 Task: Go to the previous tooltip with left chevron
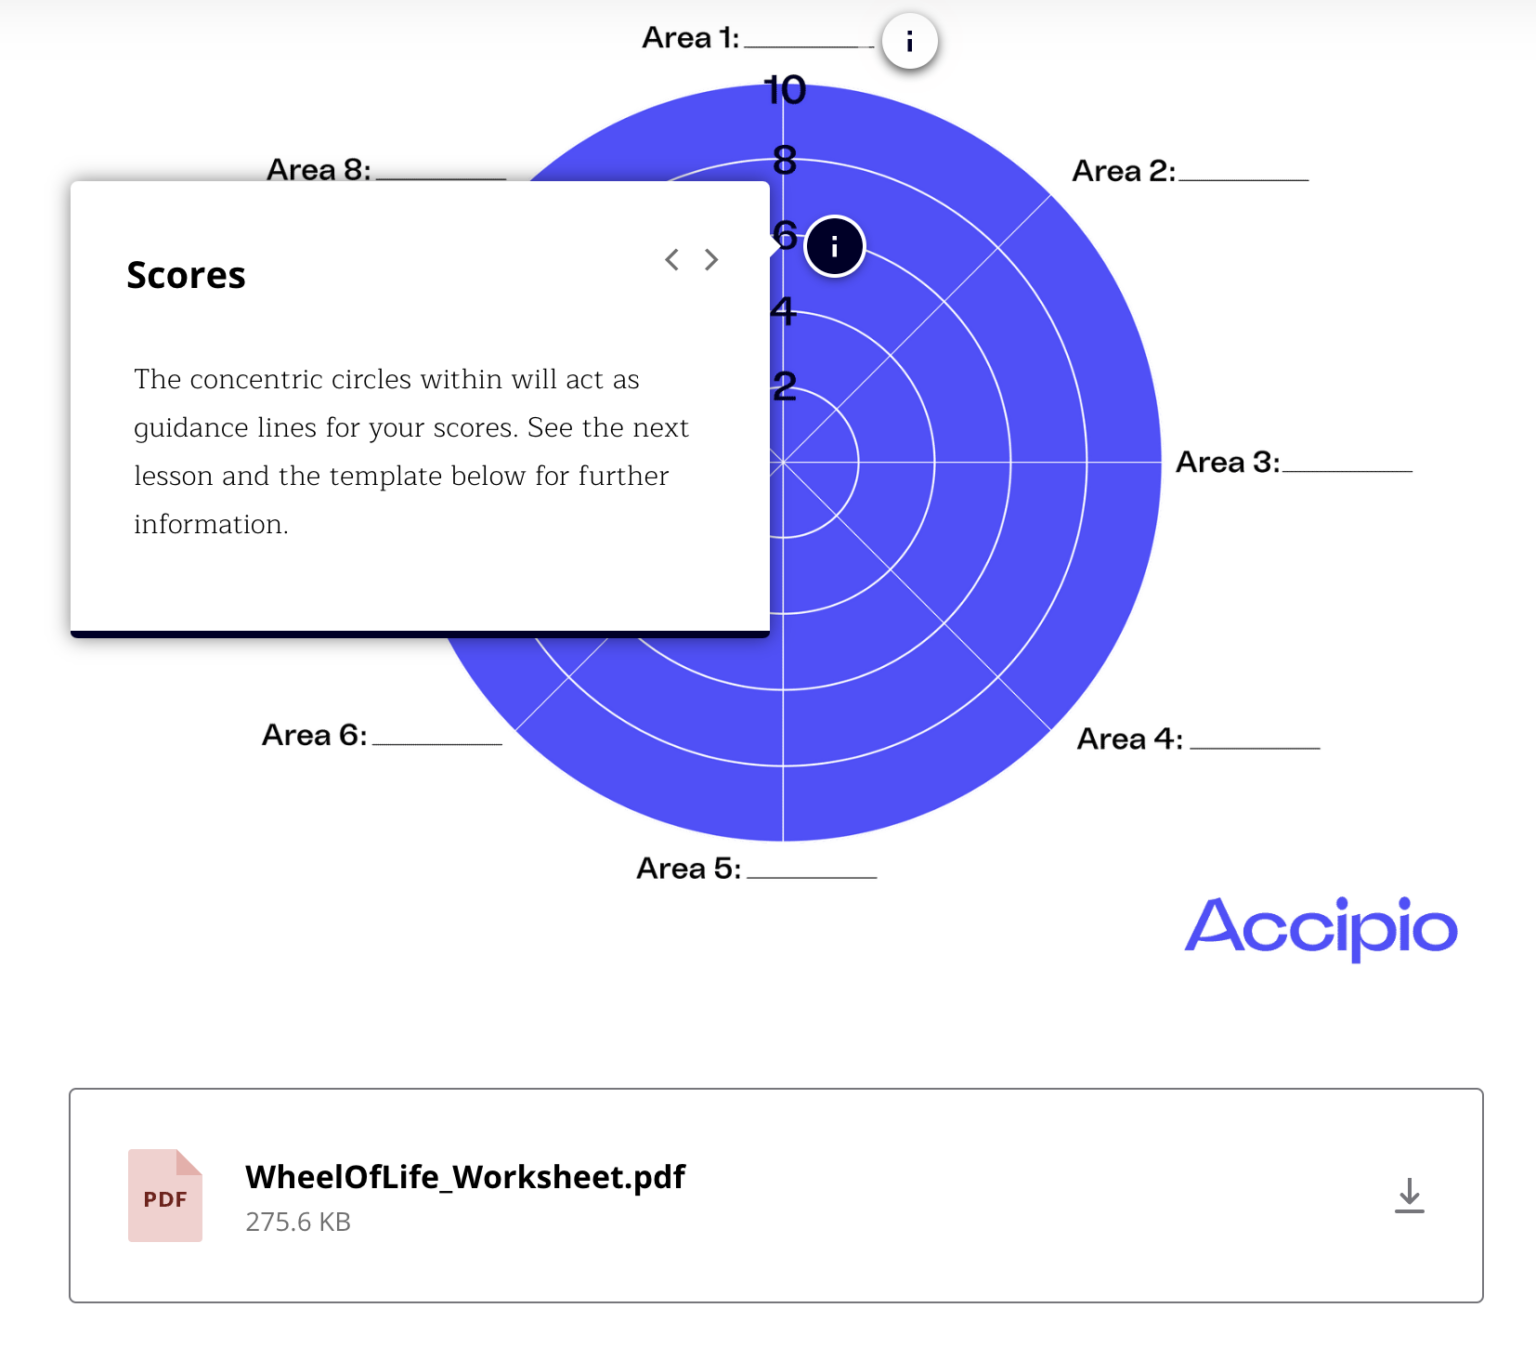672,260
